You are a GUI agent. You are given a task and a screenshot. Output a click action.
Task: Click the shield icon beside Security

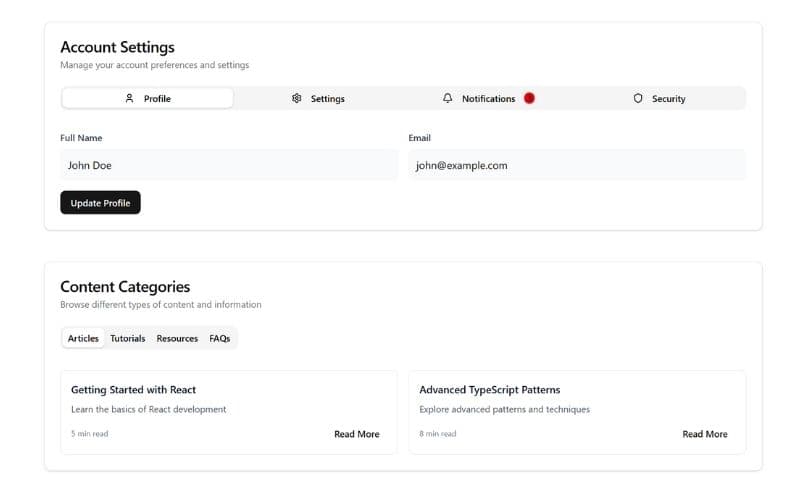(638, 99)
